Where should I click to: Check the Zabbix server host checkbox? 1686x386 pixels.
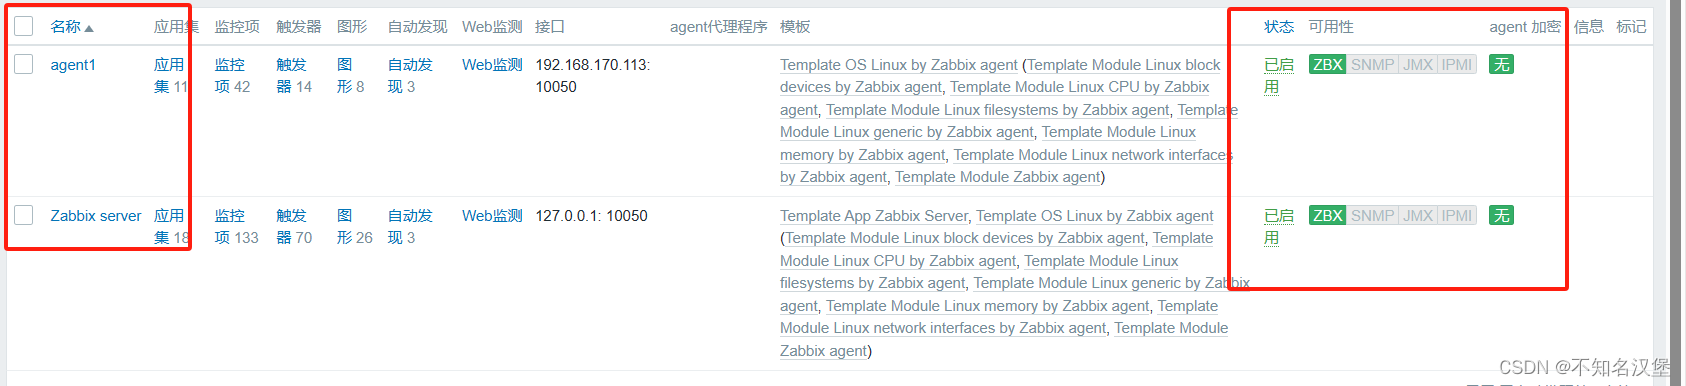24,216
